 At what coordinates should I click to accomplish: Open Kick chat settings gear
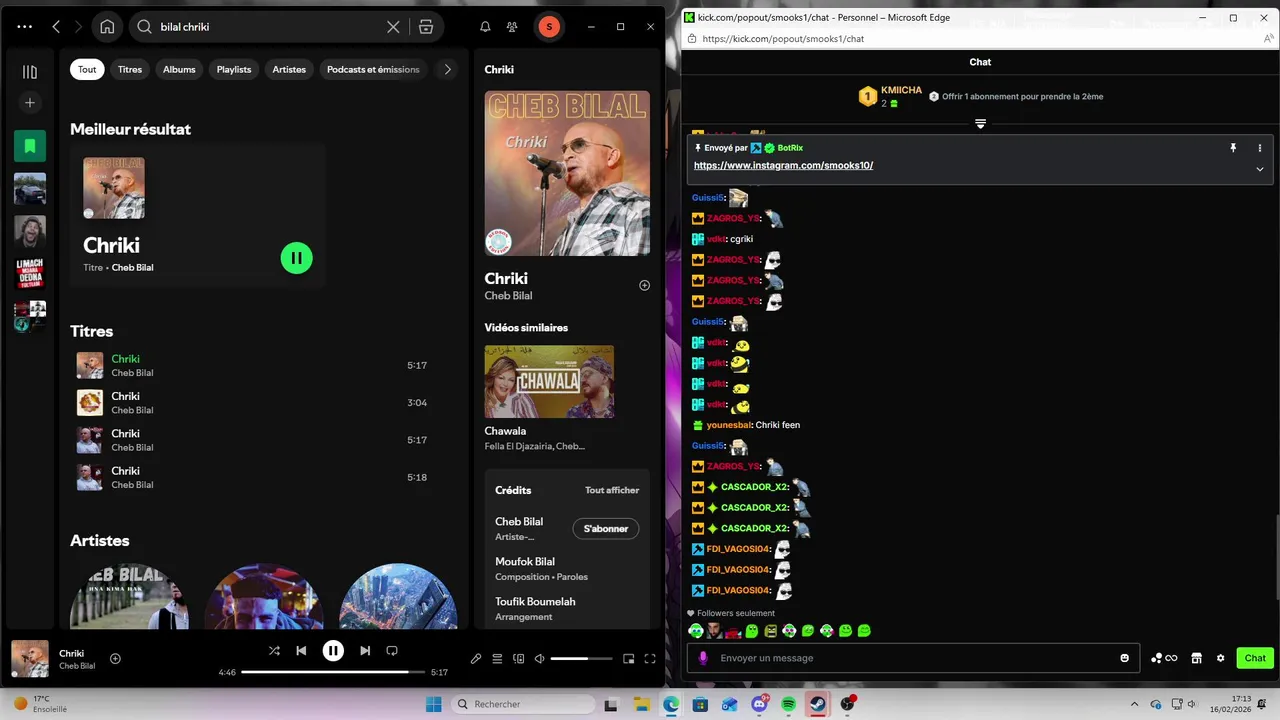point(1220,658)
